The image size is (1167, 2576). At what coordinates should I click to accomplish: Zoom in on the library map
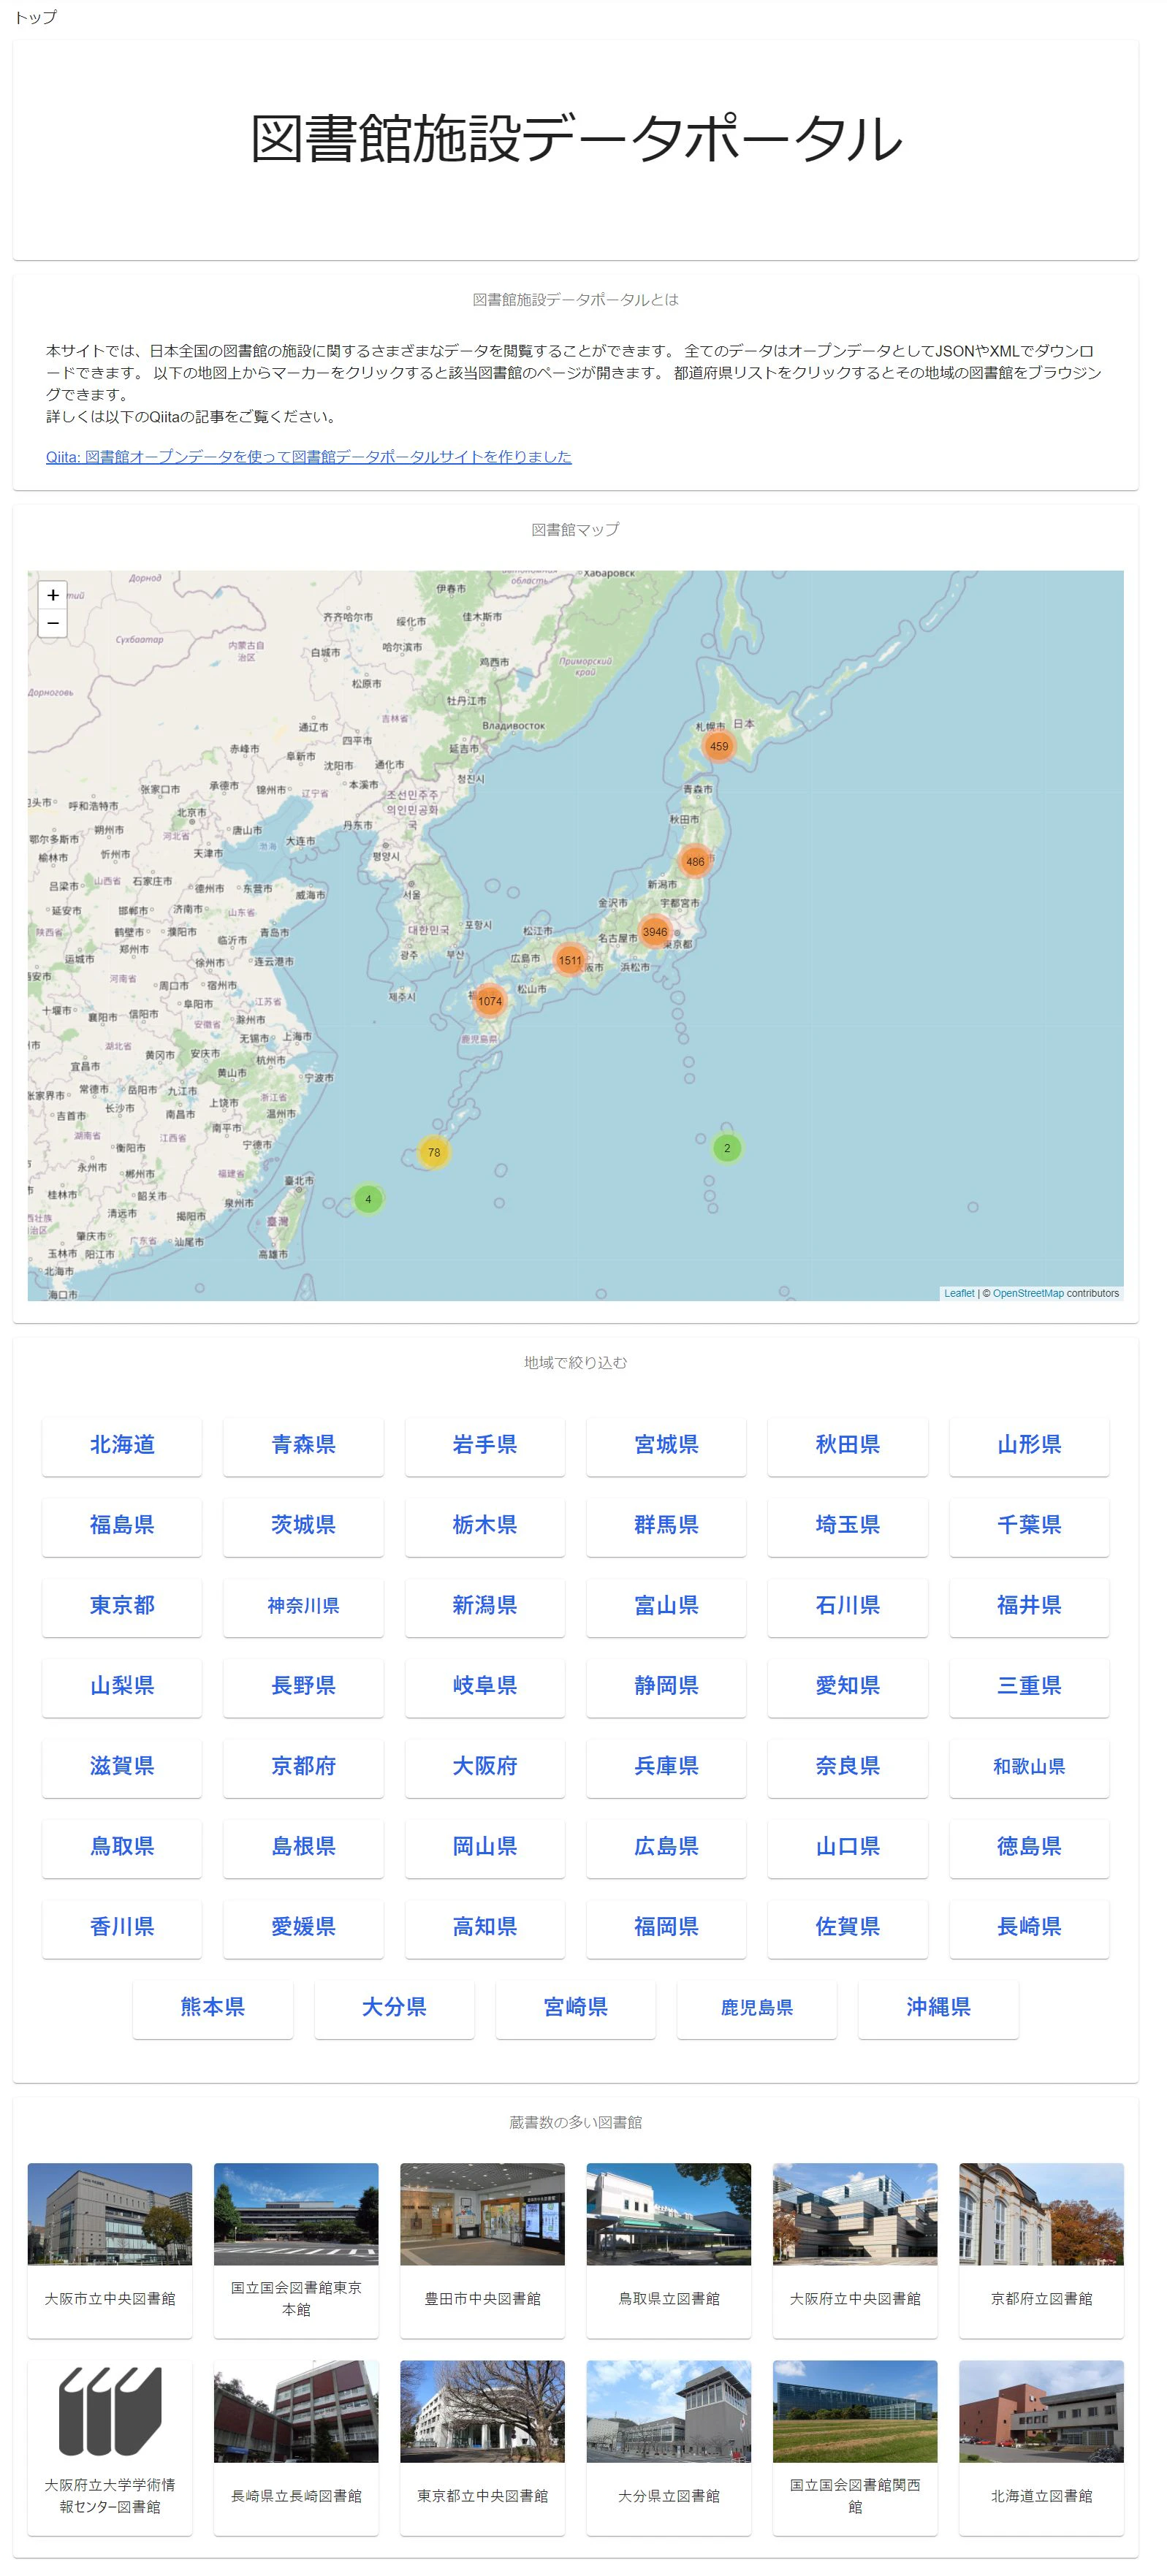[53, 595]
